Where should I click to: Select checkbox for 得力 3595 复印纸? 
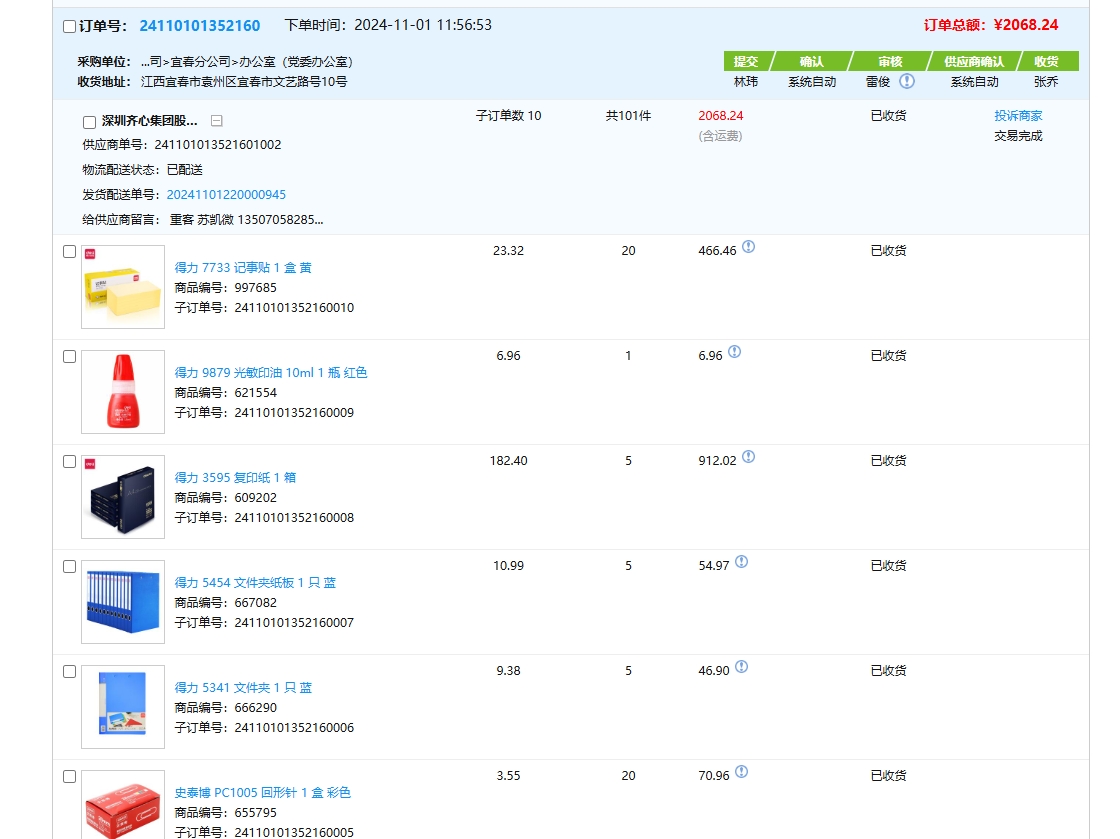point(69,461)
